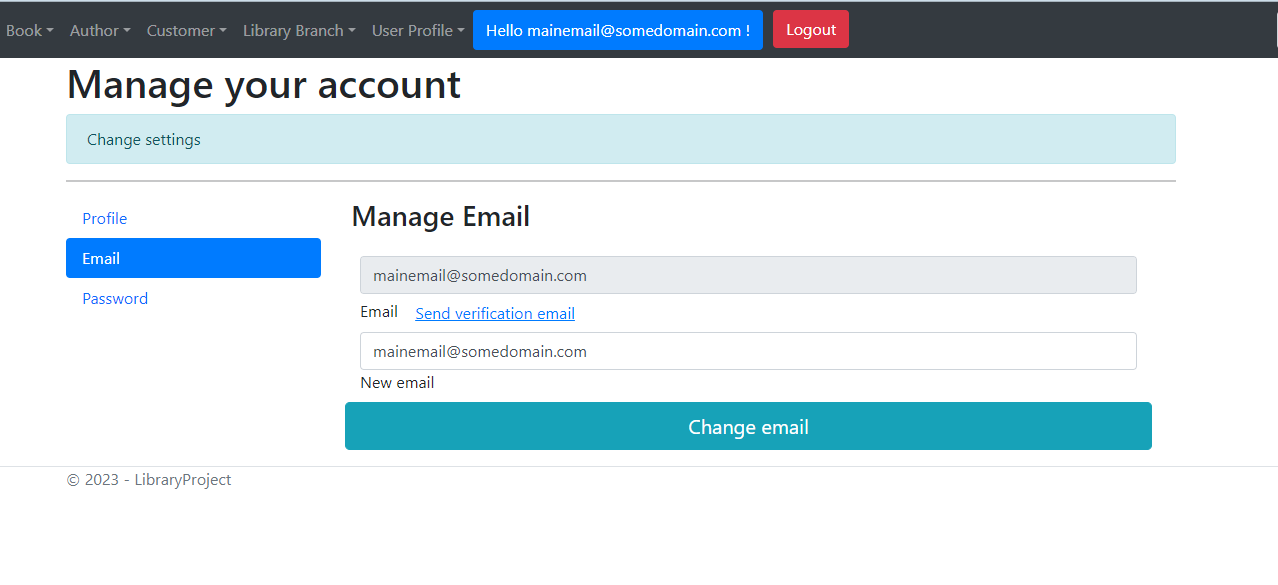Click the New email input field
This screenshot has height=585, width=1278.
tap(748, 351)
